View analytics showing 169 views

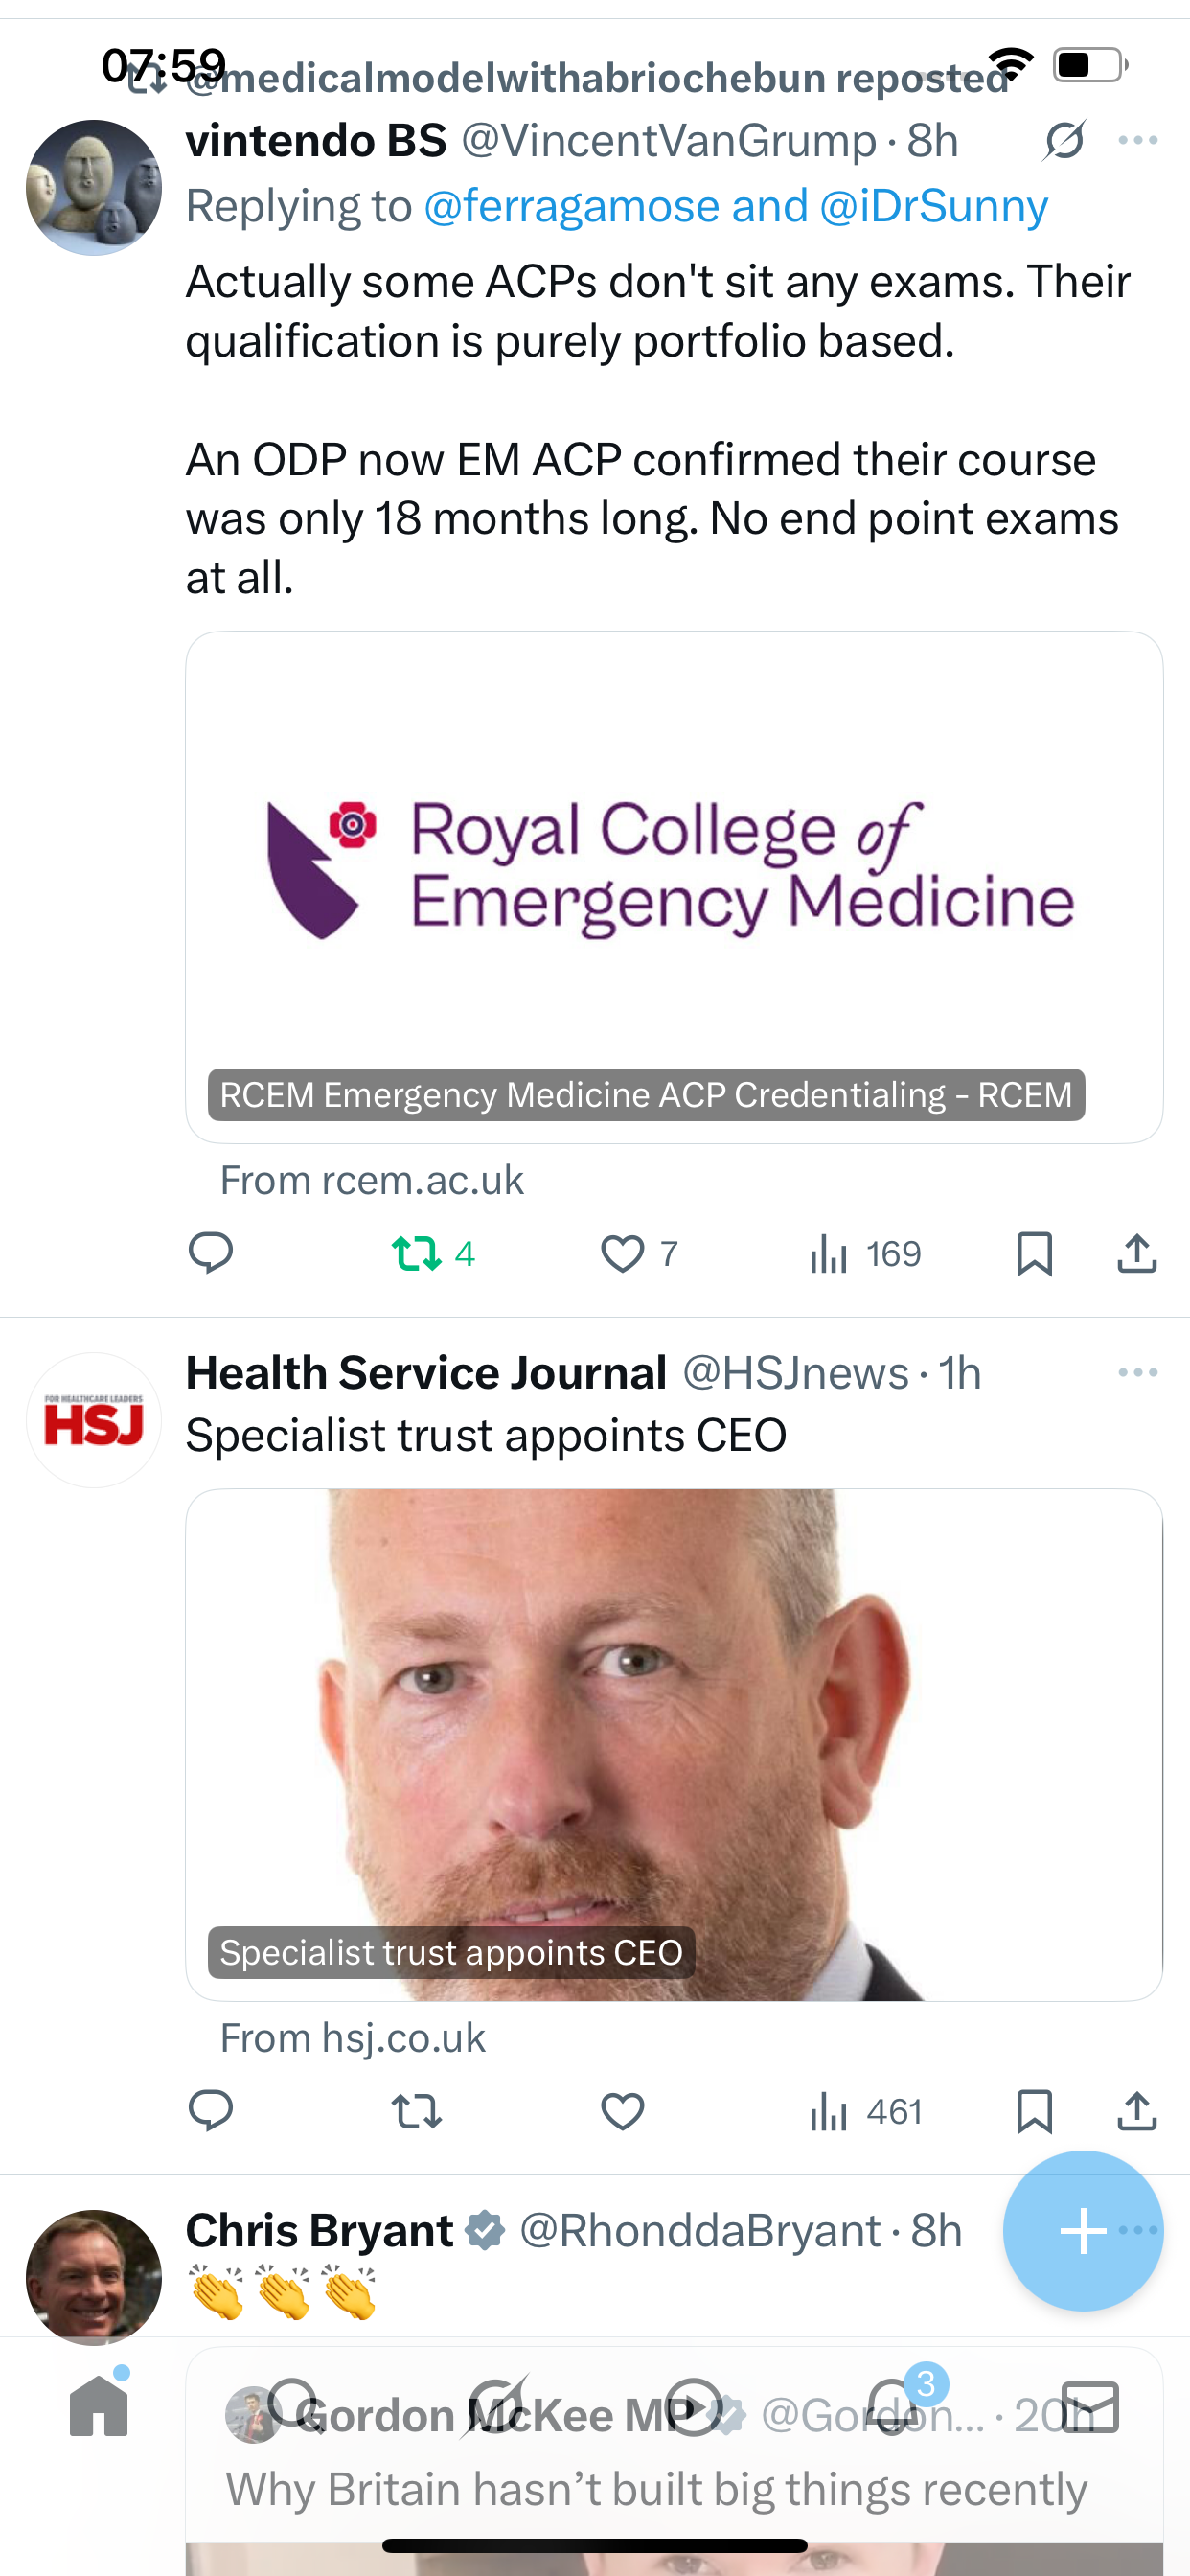coord(864,1253)
